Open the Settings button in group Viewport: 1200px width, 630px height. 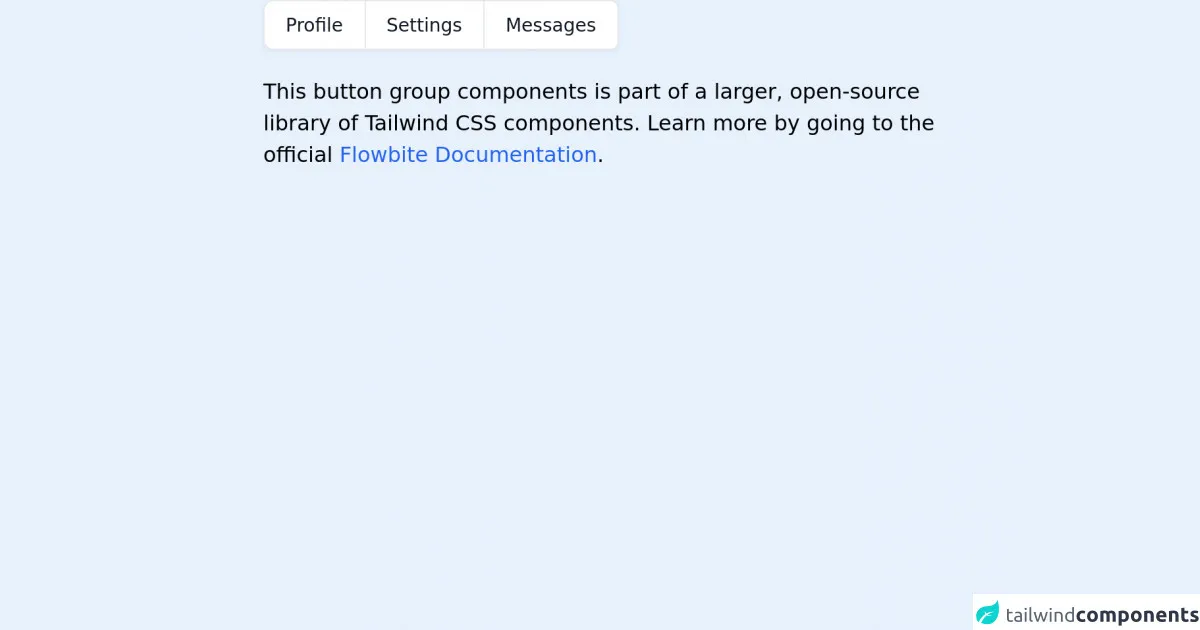(424, 25)
